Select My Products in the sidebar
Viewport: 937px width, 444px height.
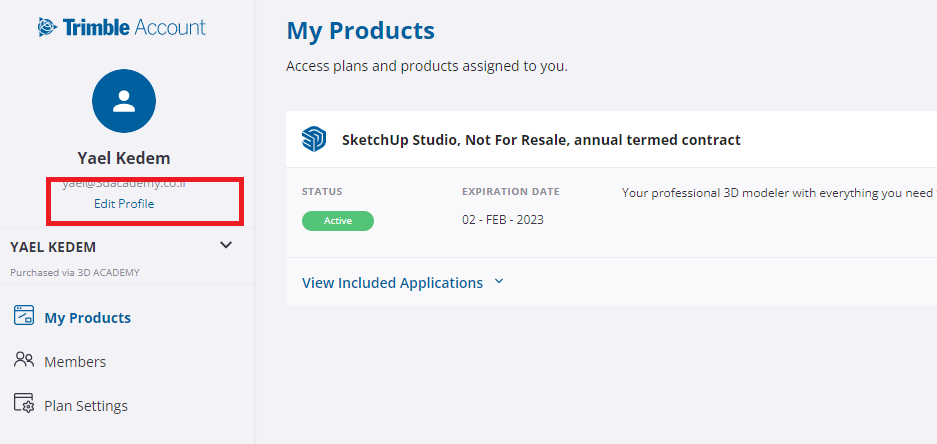tap(87, 318)
